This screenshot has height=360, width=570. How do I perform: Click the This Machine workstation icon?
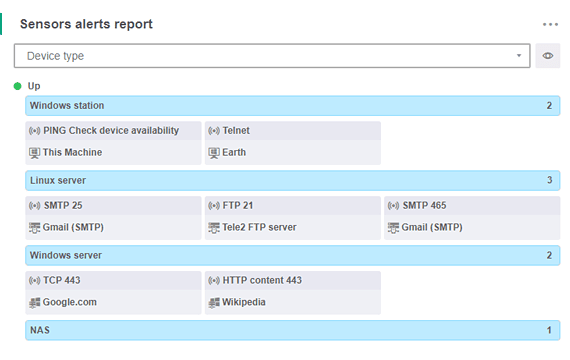click(x=35, y=153)
